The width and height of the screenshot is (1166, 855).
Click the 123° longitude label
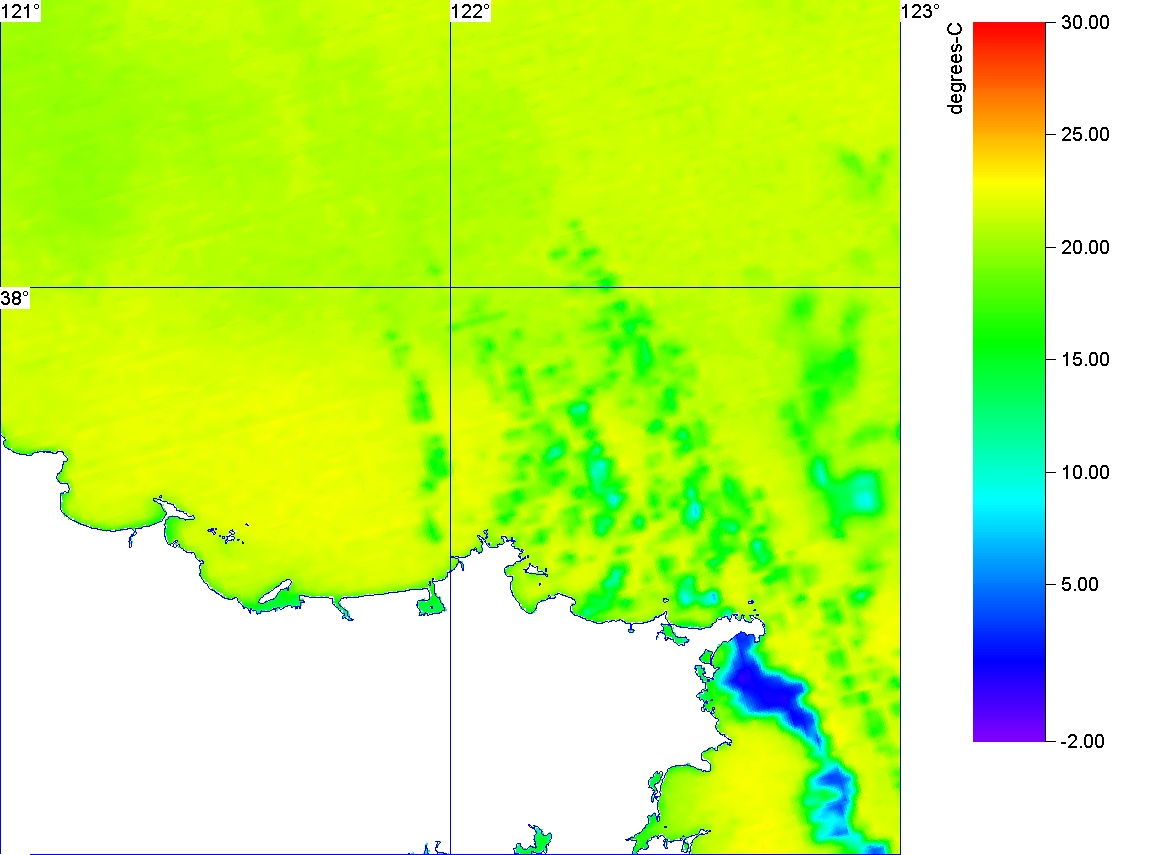(x=921, y=11)
